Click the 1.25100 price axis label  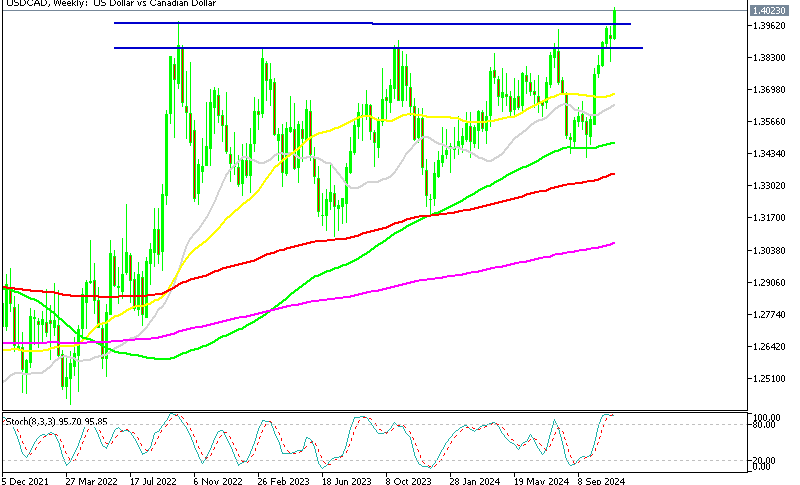[x=769, y=379]
